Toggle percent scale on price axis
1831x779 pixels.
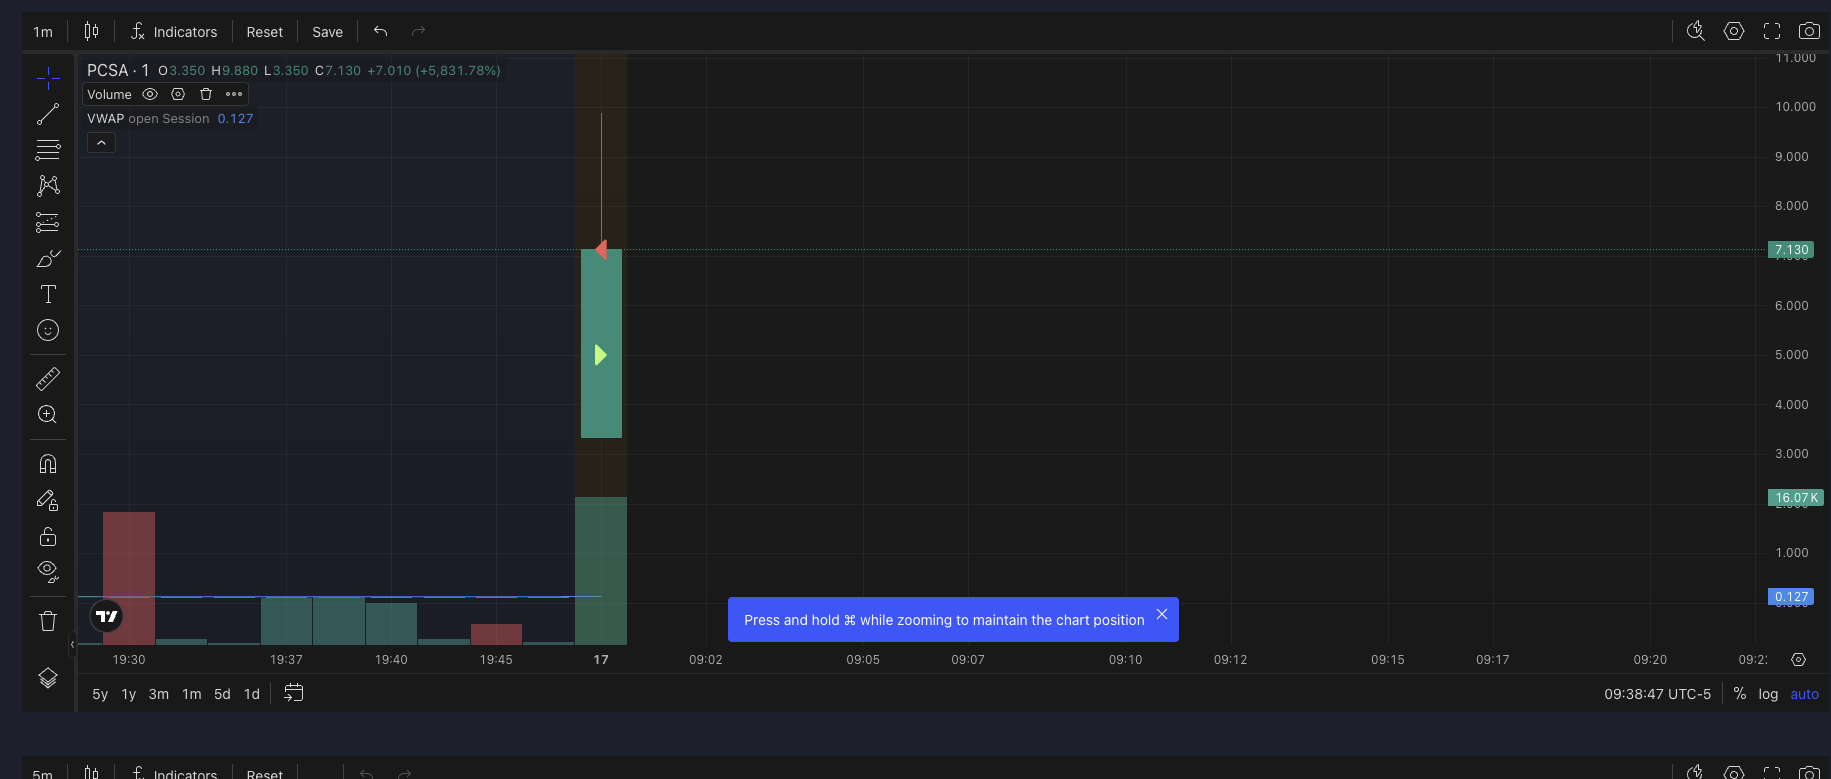[1740, 694]
